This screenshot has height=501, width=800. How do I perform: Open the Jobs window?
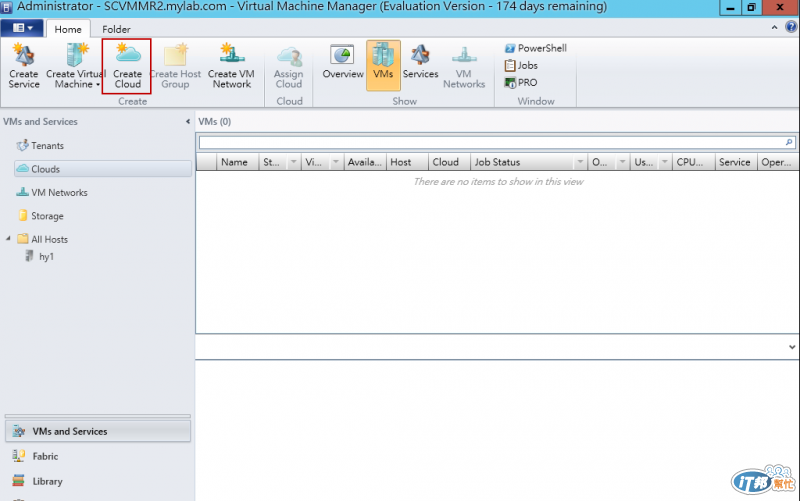pos(521,65)
